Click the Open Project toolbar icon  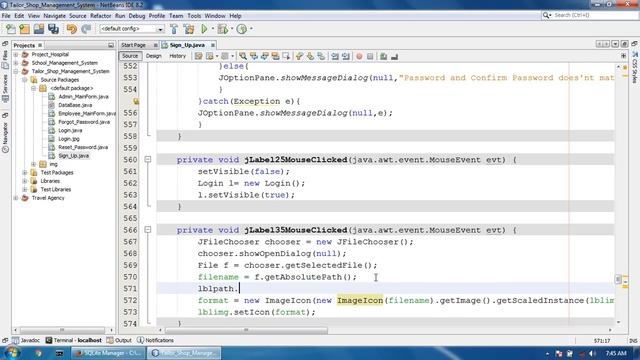click(39, 29)
